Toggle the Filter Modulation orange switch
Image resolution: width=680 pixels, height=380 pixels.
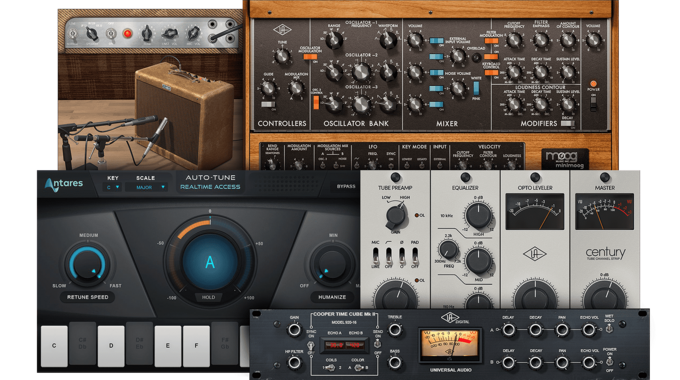(x=491, y=41)
